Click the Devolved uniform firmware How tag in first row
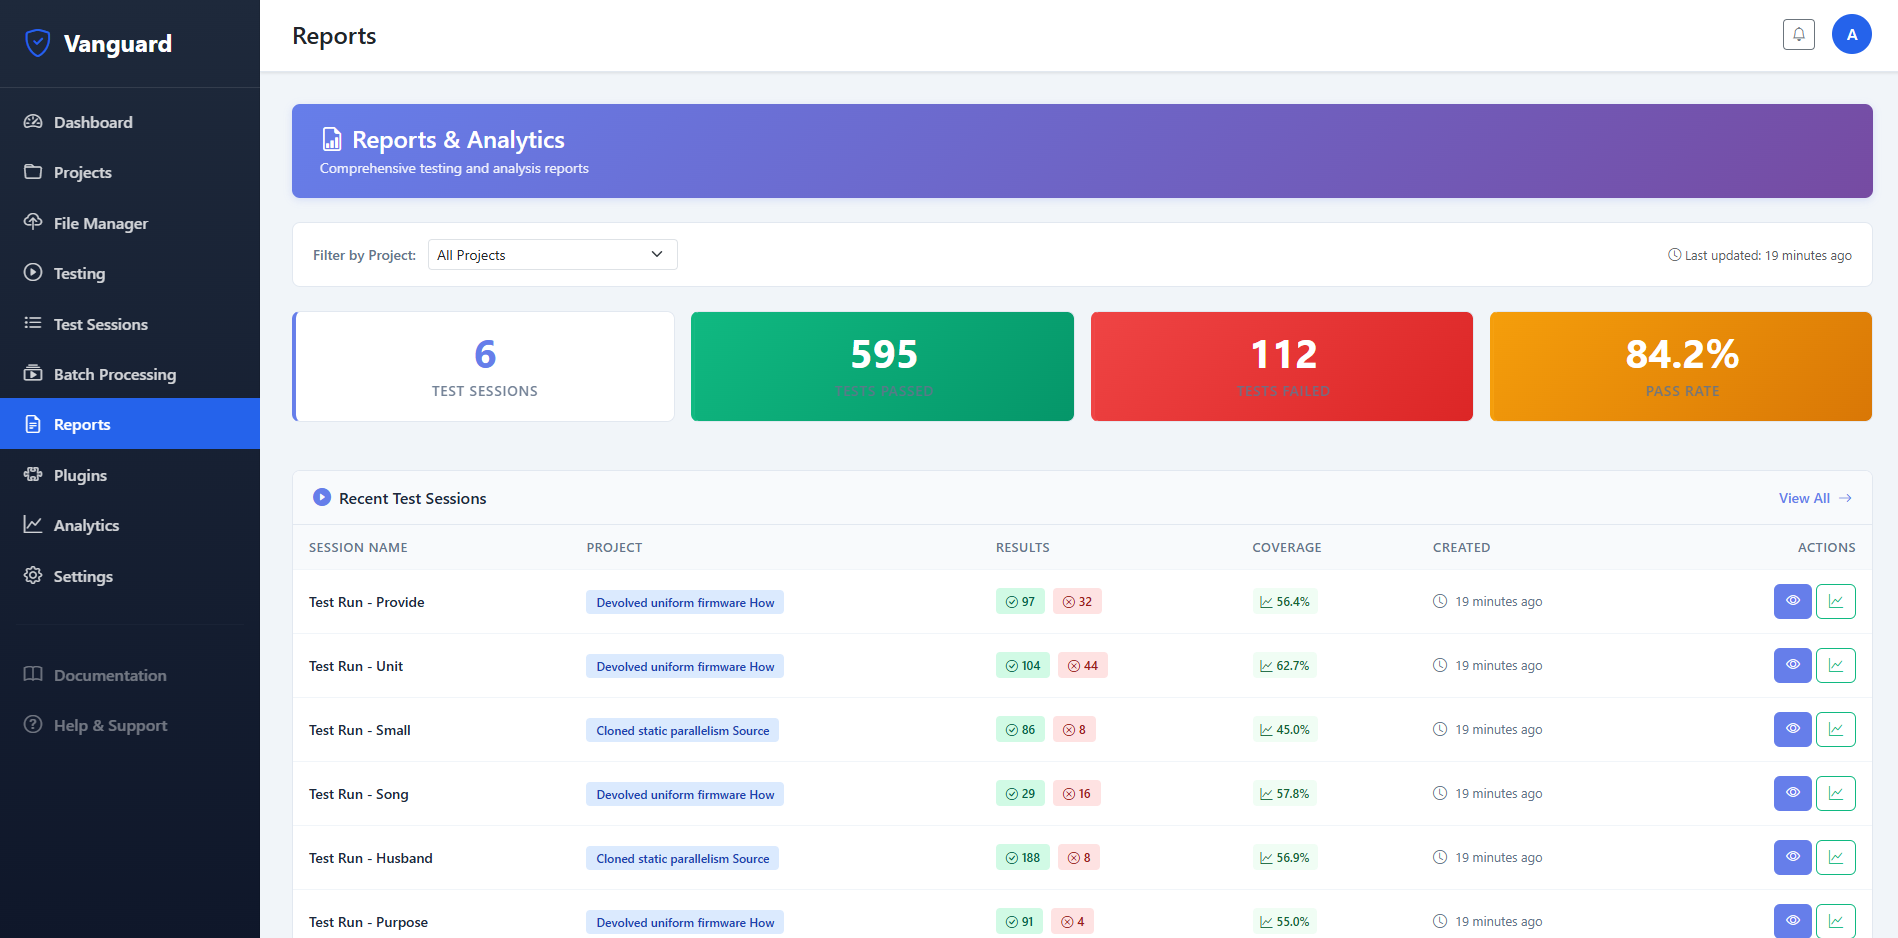 pyautogui.click(x=685, y=602)
